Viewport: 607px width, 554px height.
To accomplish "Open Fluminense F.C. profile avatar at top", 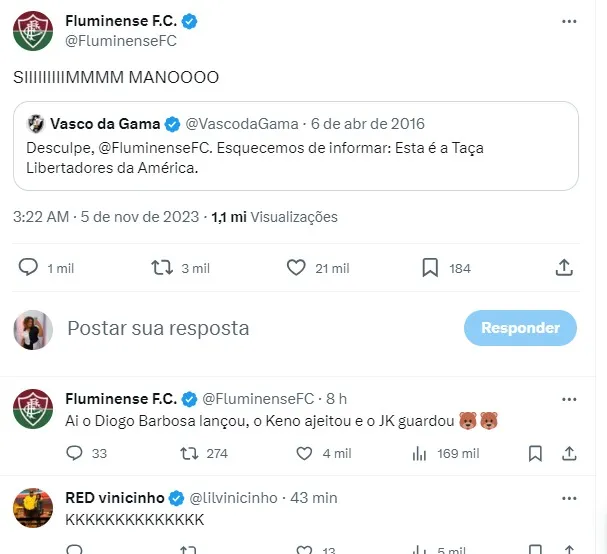I will click(x=33, y=30).
